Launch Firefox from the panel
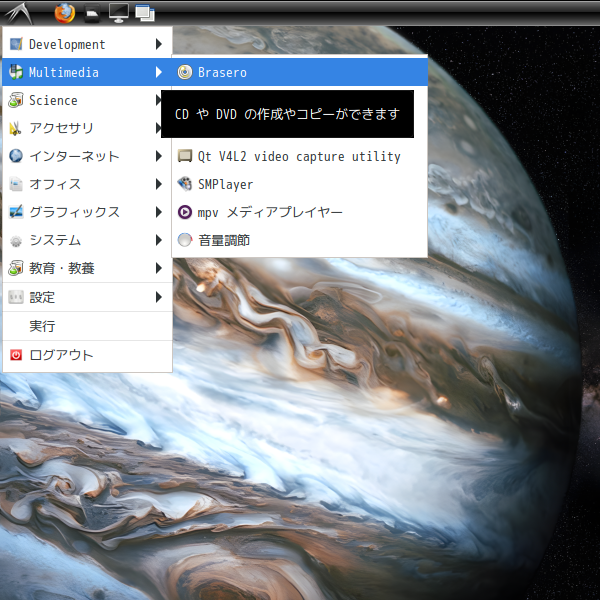600x600 pixels. point(65,13)
